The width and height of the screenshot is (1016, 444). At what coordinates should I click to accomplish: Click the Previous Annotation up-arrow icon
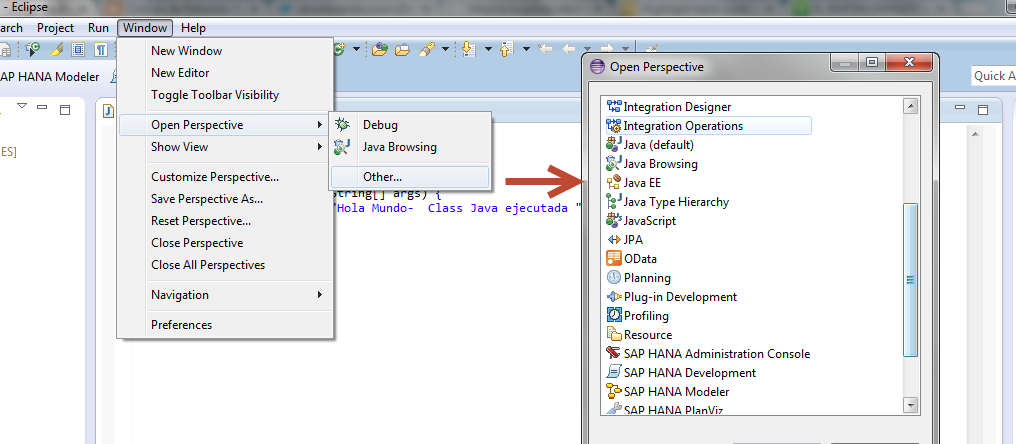(506, 49)
